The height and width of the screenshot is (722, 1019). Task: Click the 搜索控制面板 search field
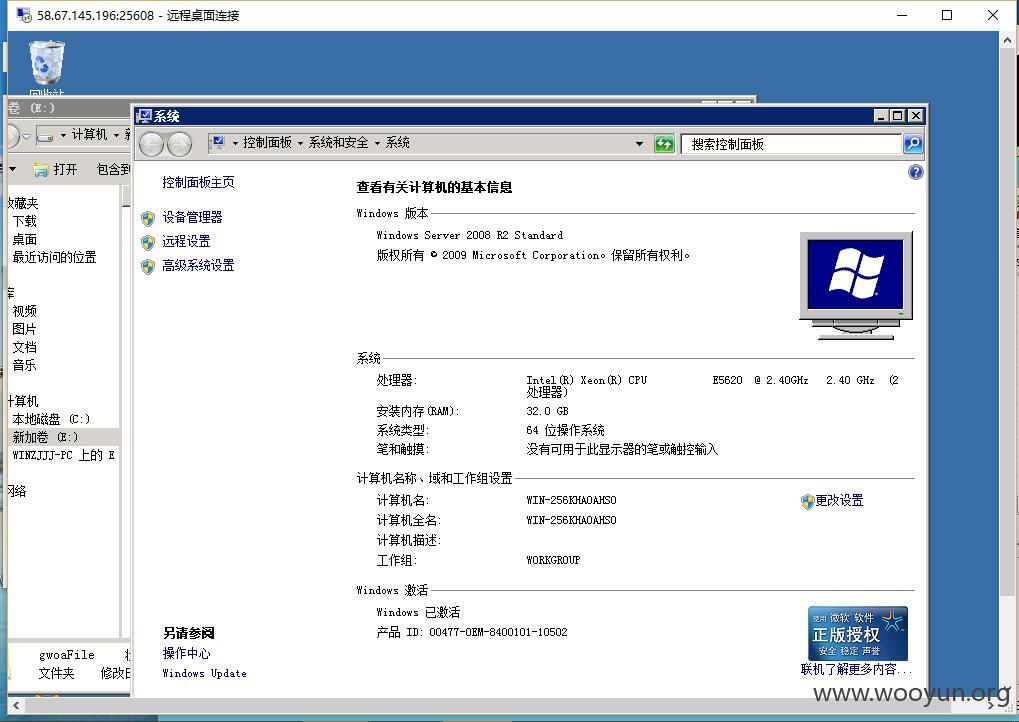click(791, 144)
